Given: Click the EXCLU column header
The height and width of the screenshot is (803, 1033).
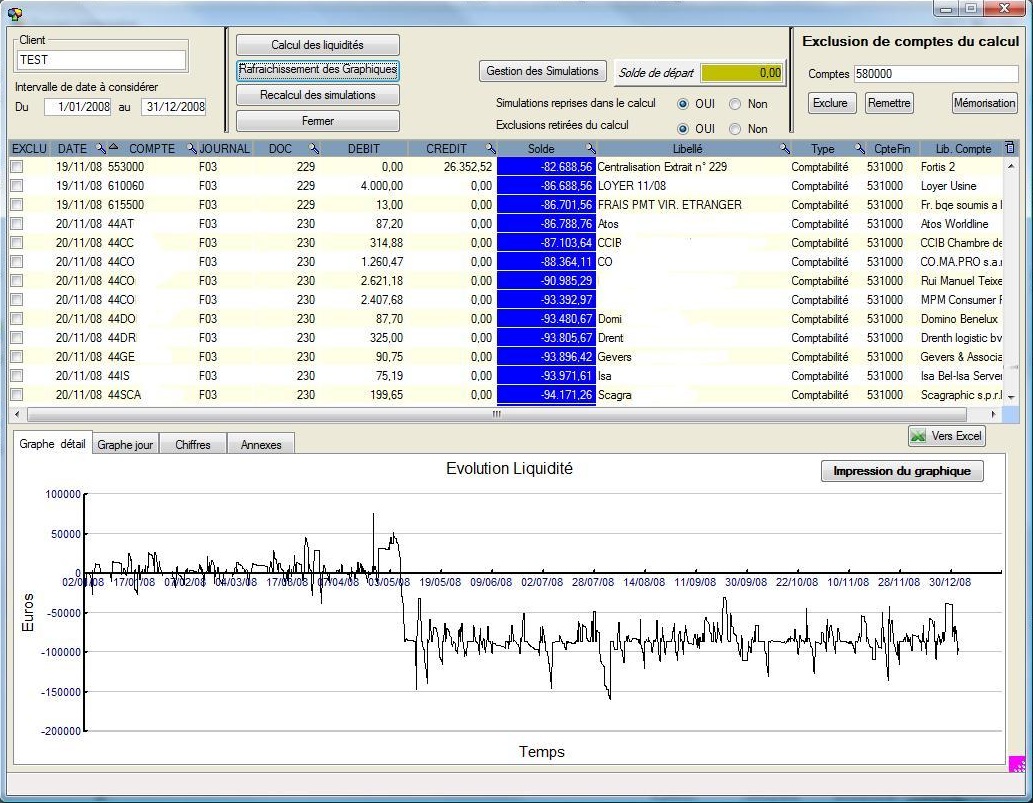Looking at the screenshot, I should tap(29, 149).
